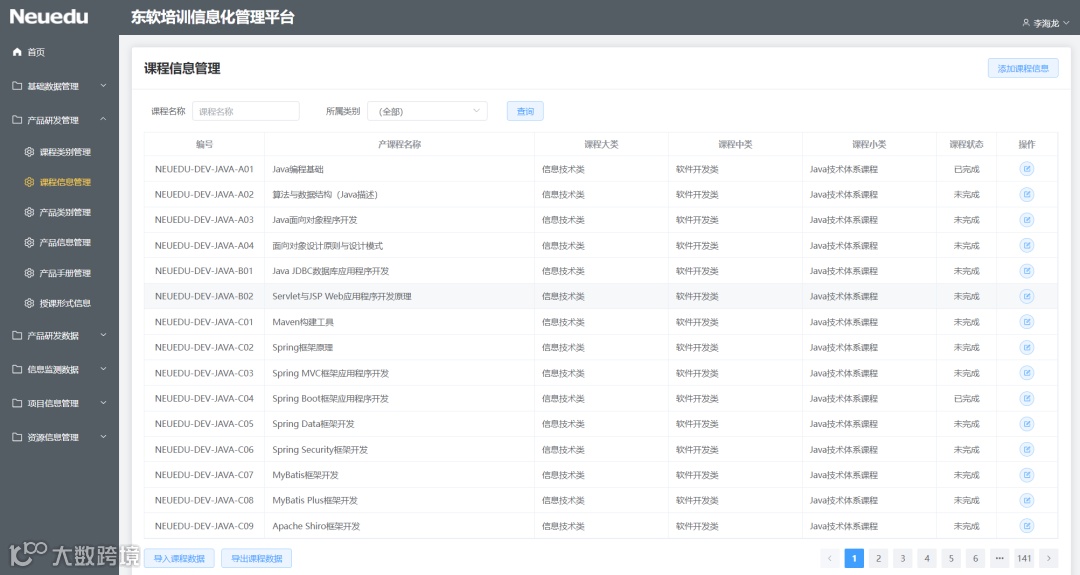Expand the 信息监测数据 sidebar menu
Viewport: 1080px width, 575px height.
pyautogui.click(x=59, y=369)
